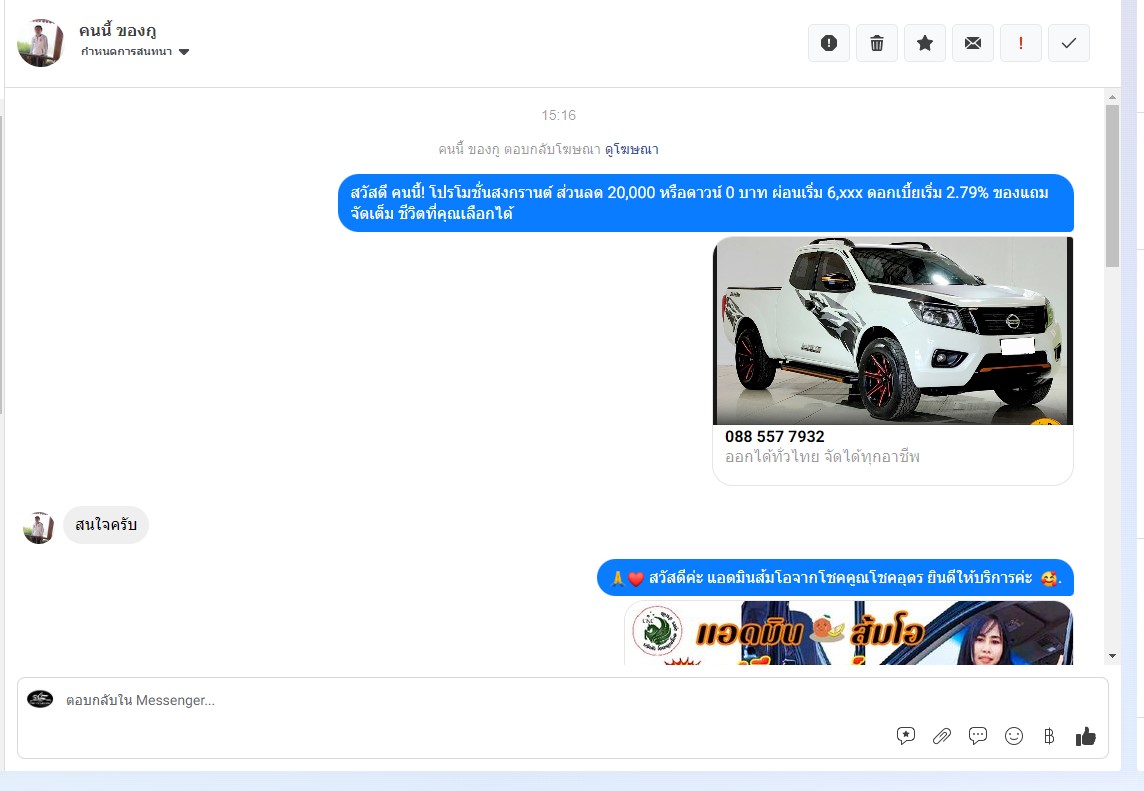Click the ดูโฆษณา link
The image size is (1144, 791).
(x=632, y=149)
